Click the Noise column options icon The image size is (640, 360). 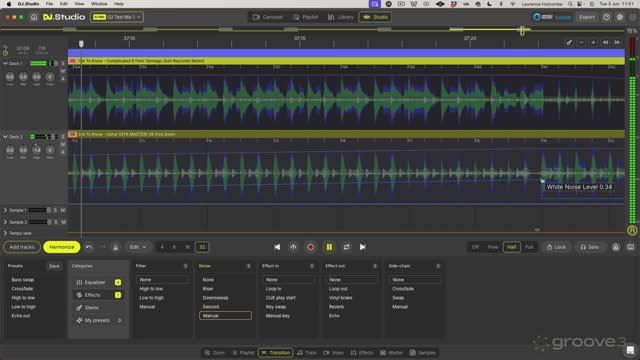click(x=249, y=266)
